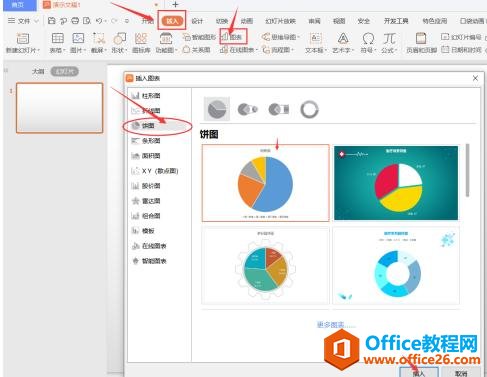
Task: Select the Shapes (形状) icon
Action: click(120, 38)
